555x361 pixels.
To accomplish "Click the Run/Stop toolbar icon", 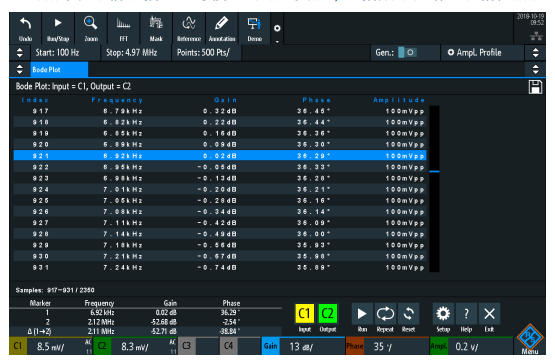I will [58, 29].
